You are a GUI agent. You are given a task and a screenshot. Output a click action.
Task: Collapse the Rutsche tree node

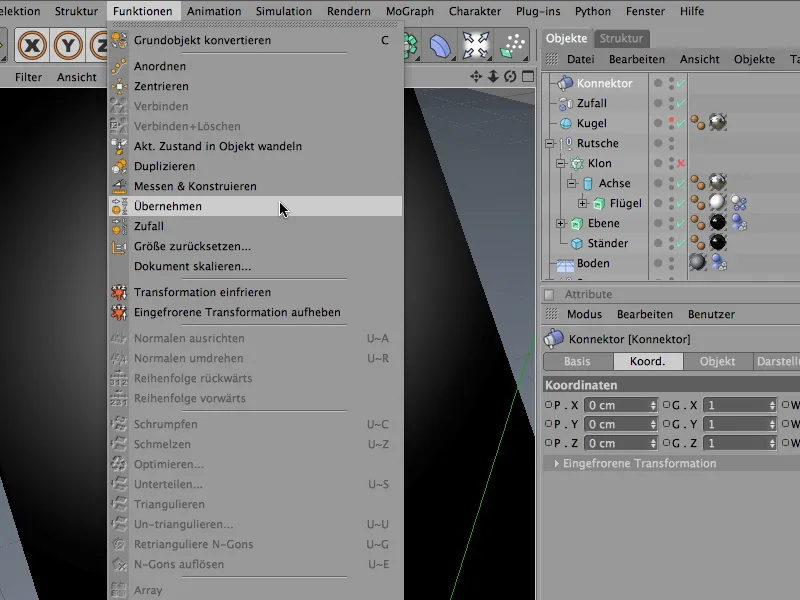tap(549, 143)
